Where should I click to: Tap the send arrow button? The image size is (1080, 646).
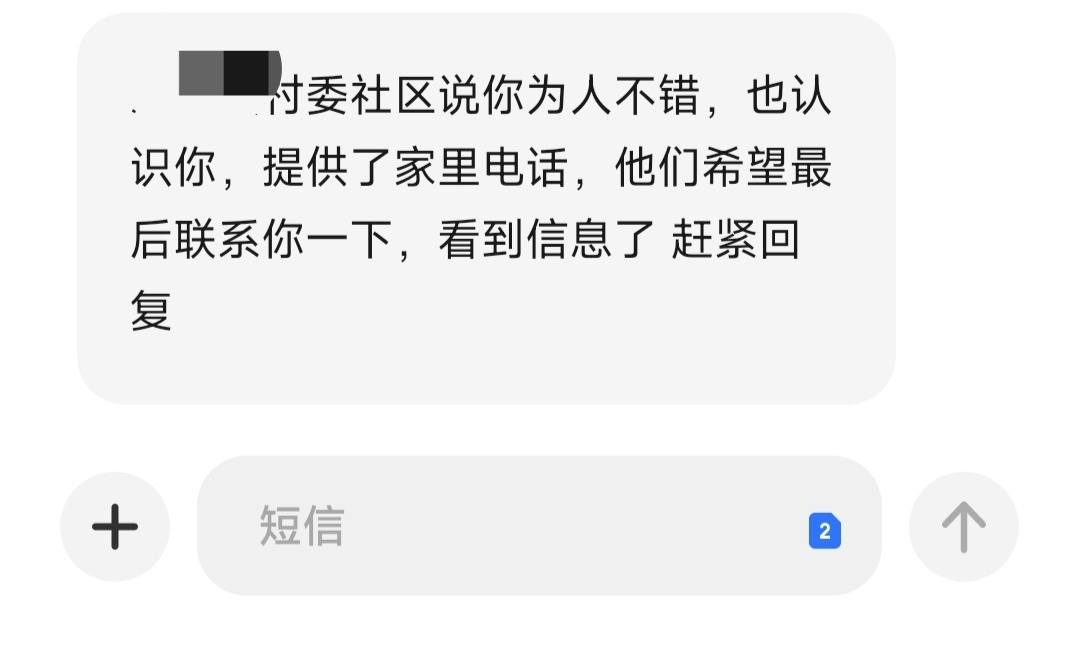[964, 527]
